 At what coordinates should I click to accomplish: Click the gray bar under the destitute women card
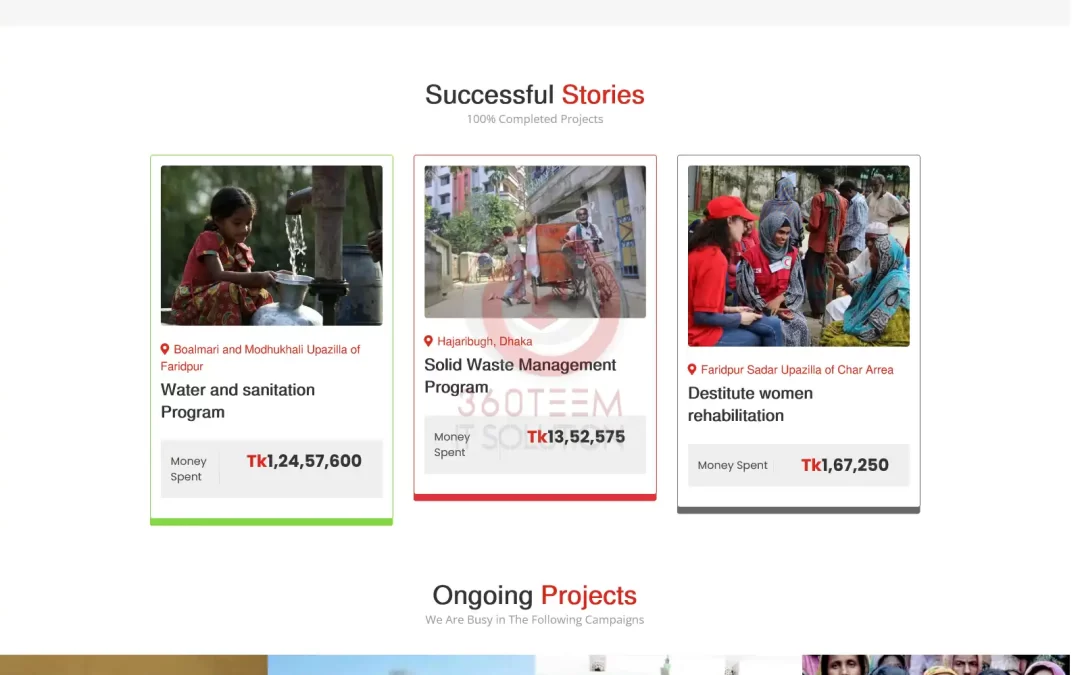pos(798,510)
